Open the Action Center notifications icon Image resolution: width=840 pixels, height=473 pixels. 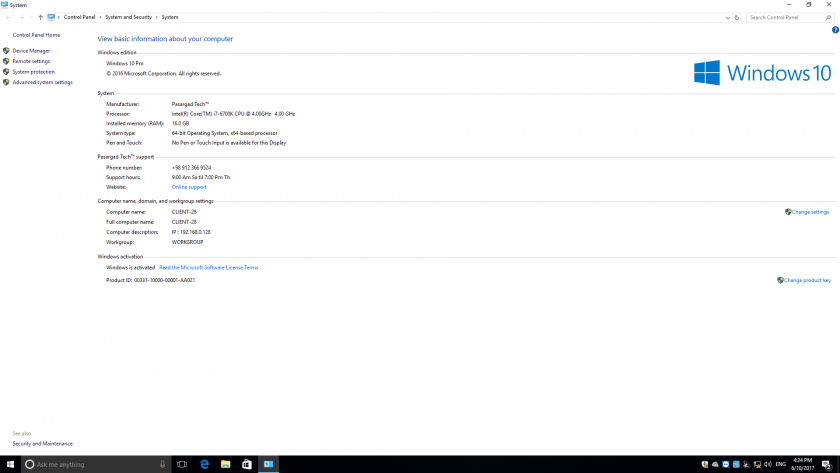(x=826, y=464)
